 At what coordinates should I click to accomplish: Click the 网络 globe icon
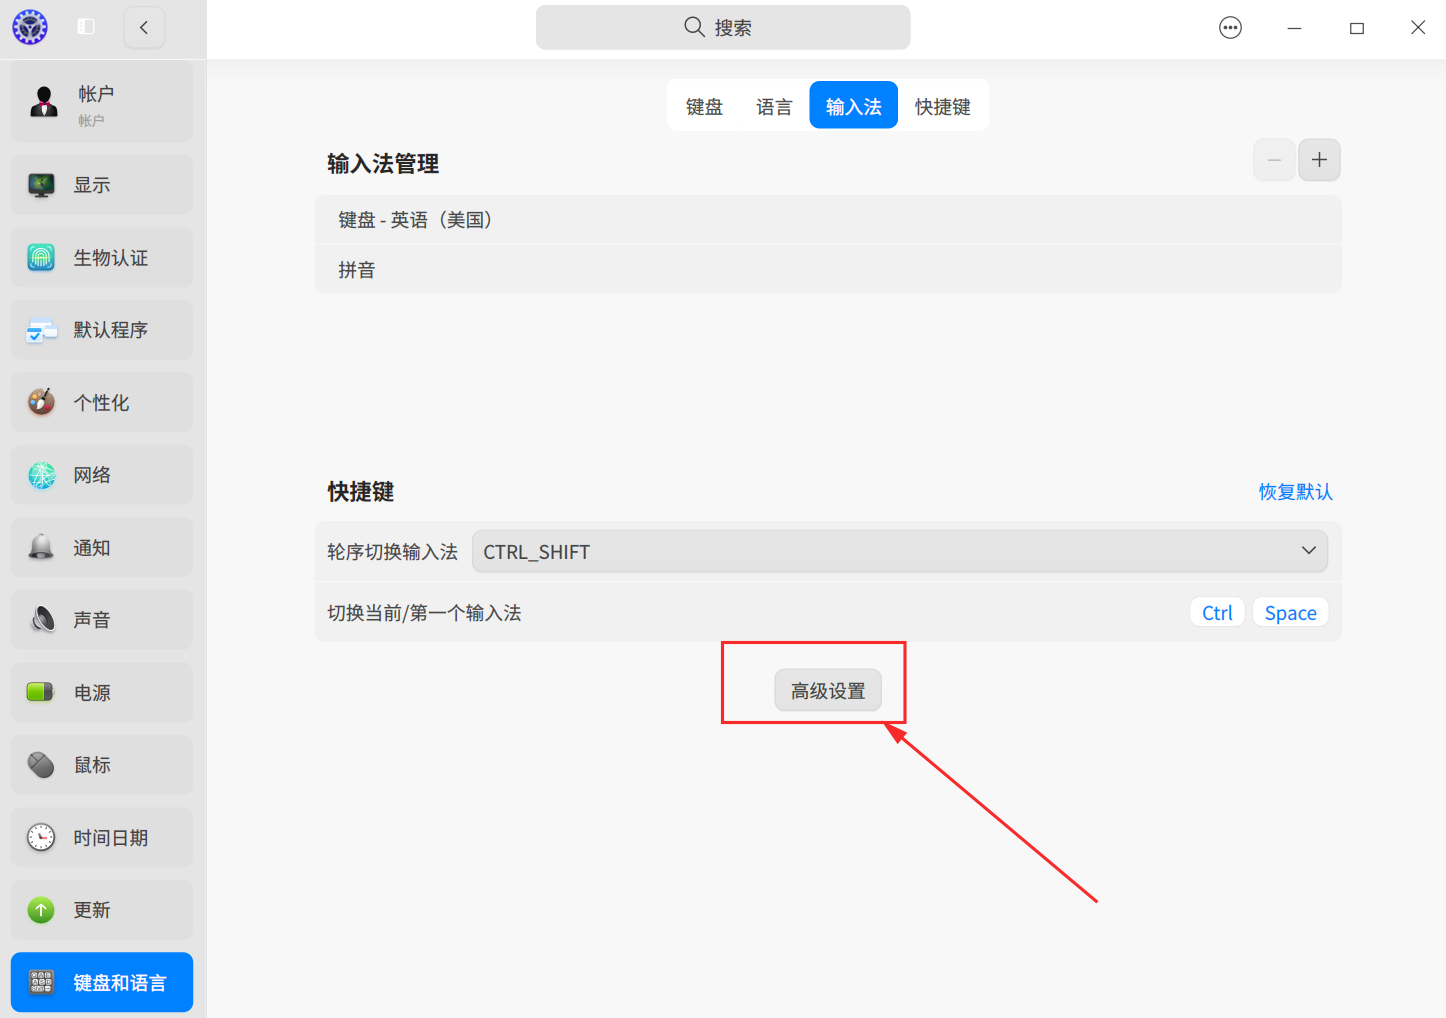41,475
